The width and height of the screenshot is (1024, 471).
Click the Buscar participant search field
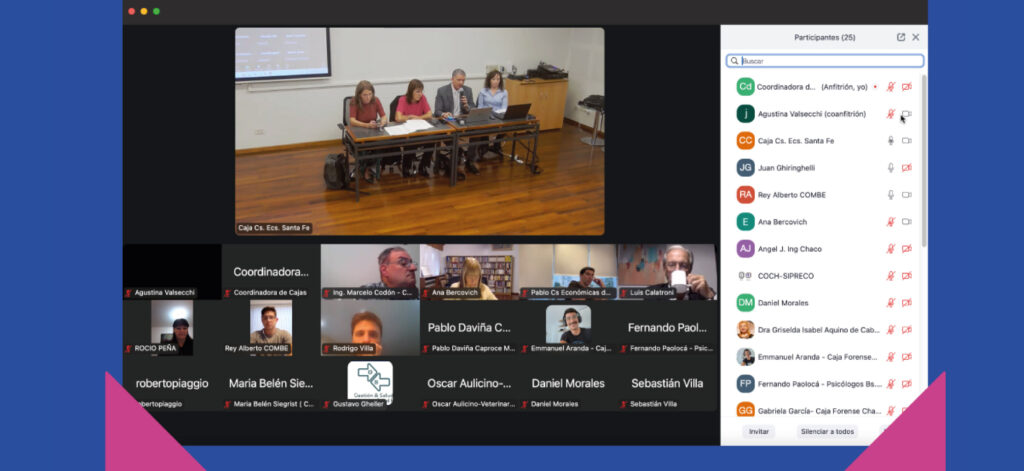825,61
